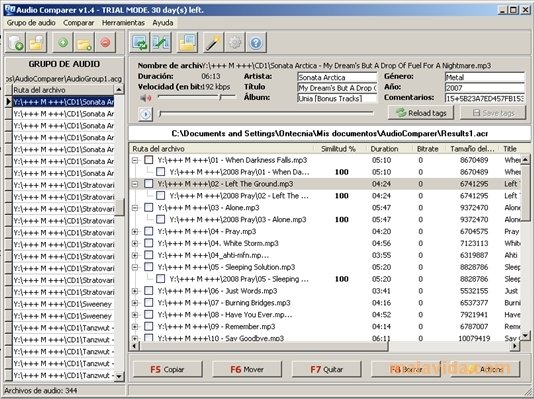Open settings gear icon in toolbar
This screenshot has height=399, width=534.
point(235,43)
